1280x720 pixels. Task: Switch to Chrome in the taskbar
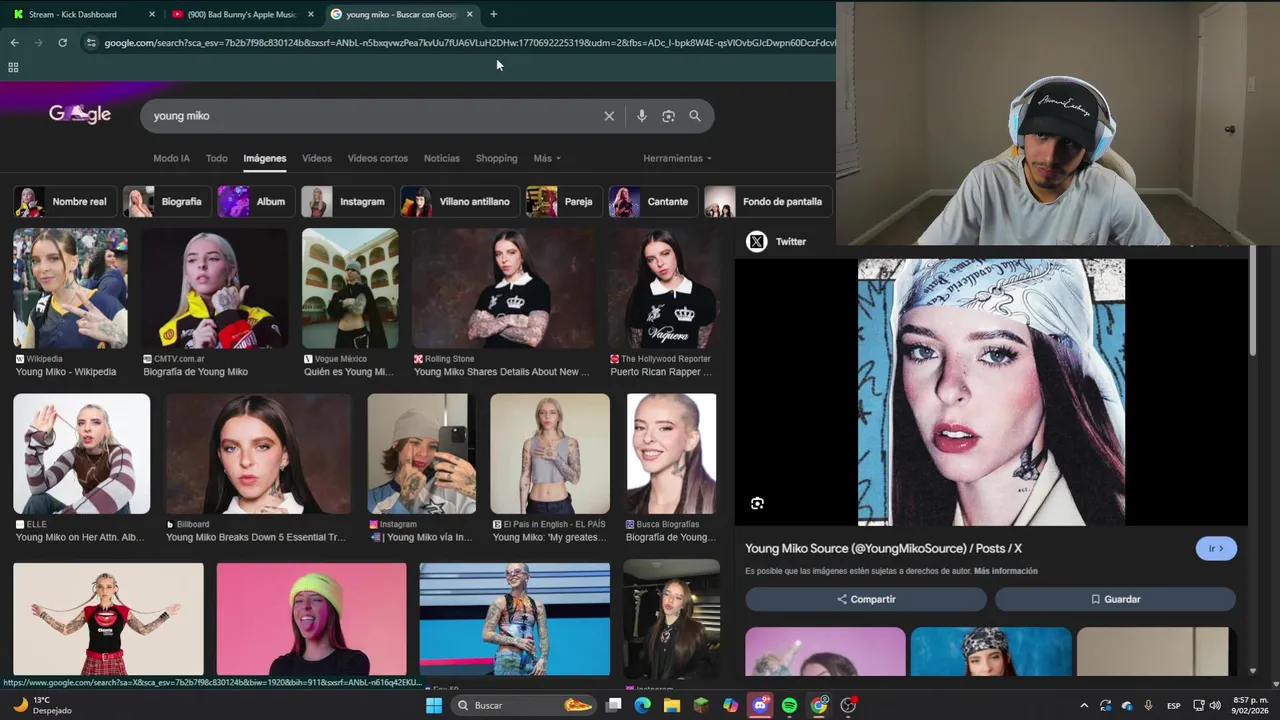tap(819, 705)
